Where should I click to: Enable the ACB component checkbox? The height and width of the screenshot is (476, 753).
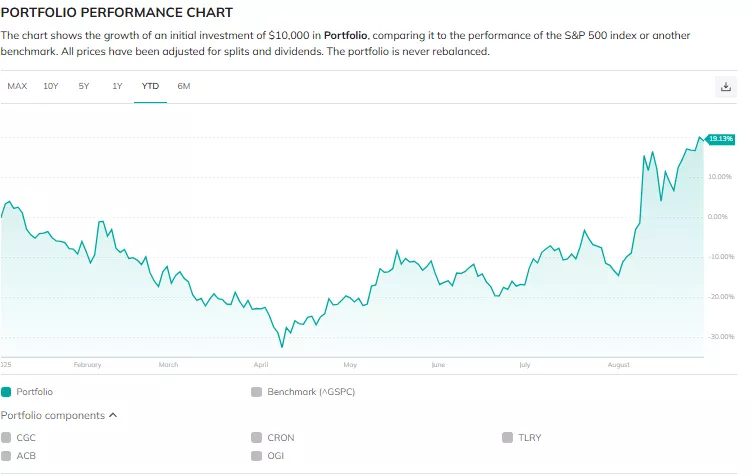click(x=6, y=456)
